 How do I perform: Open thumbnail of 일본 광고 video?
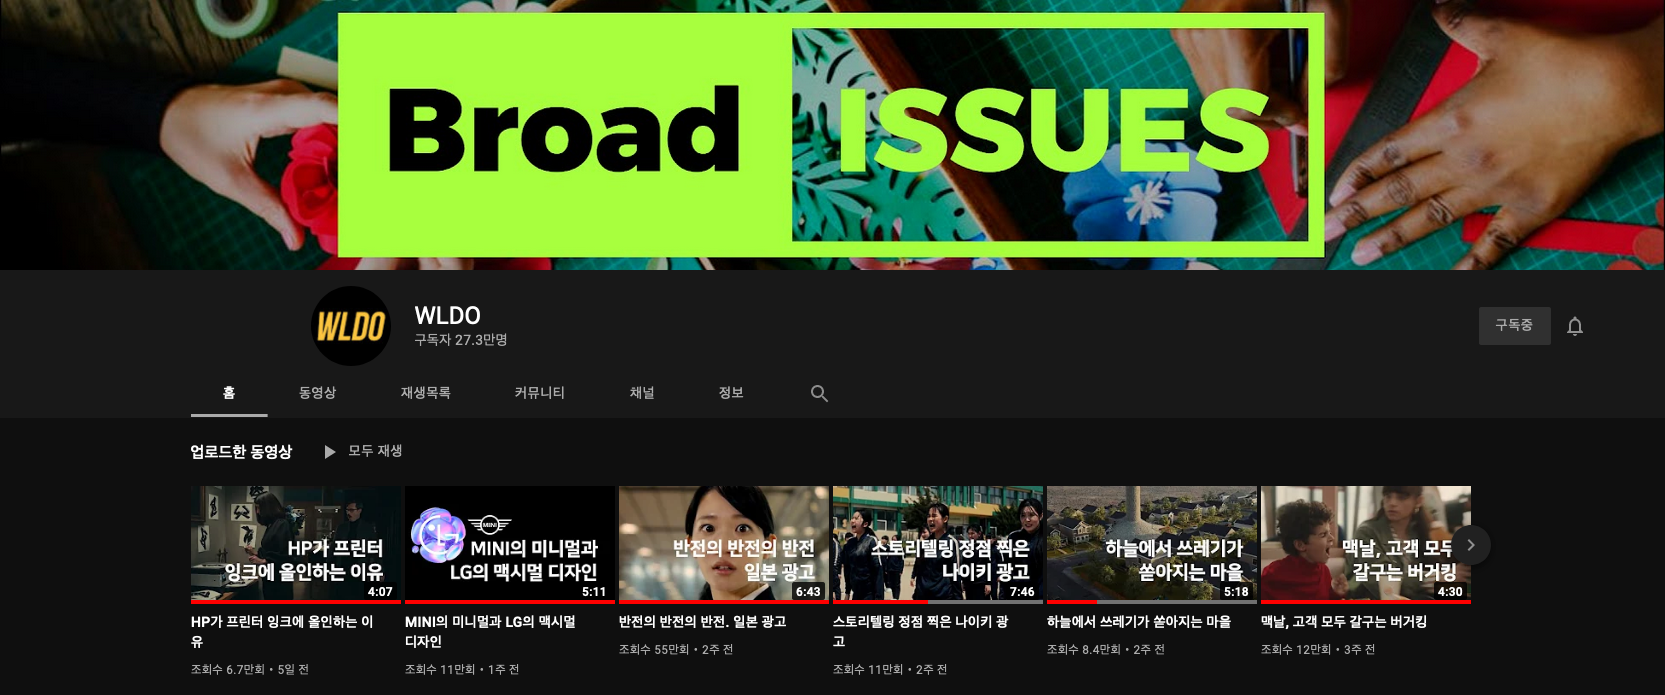click(723, 544)
